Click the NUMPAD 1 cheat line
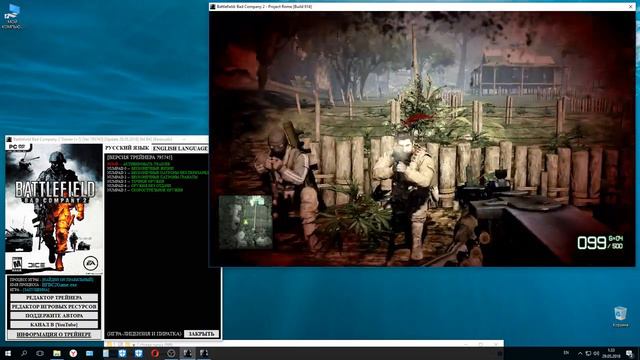640x360 pixels. pos(157,173)
